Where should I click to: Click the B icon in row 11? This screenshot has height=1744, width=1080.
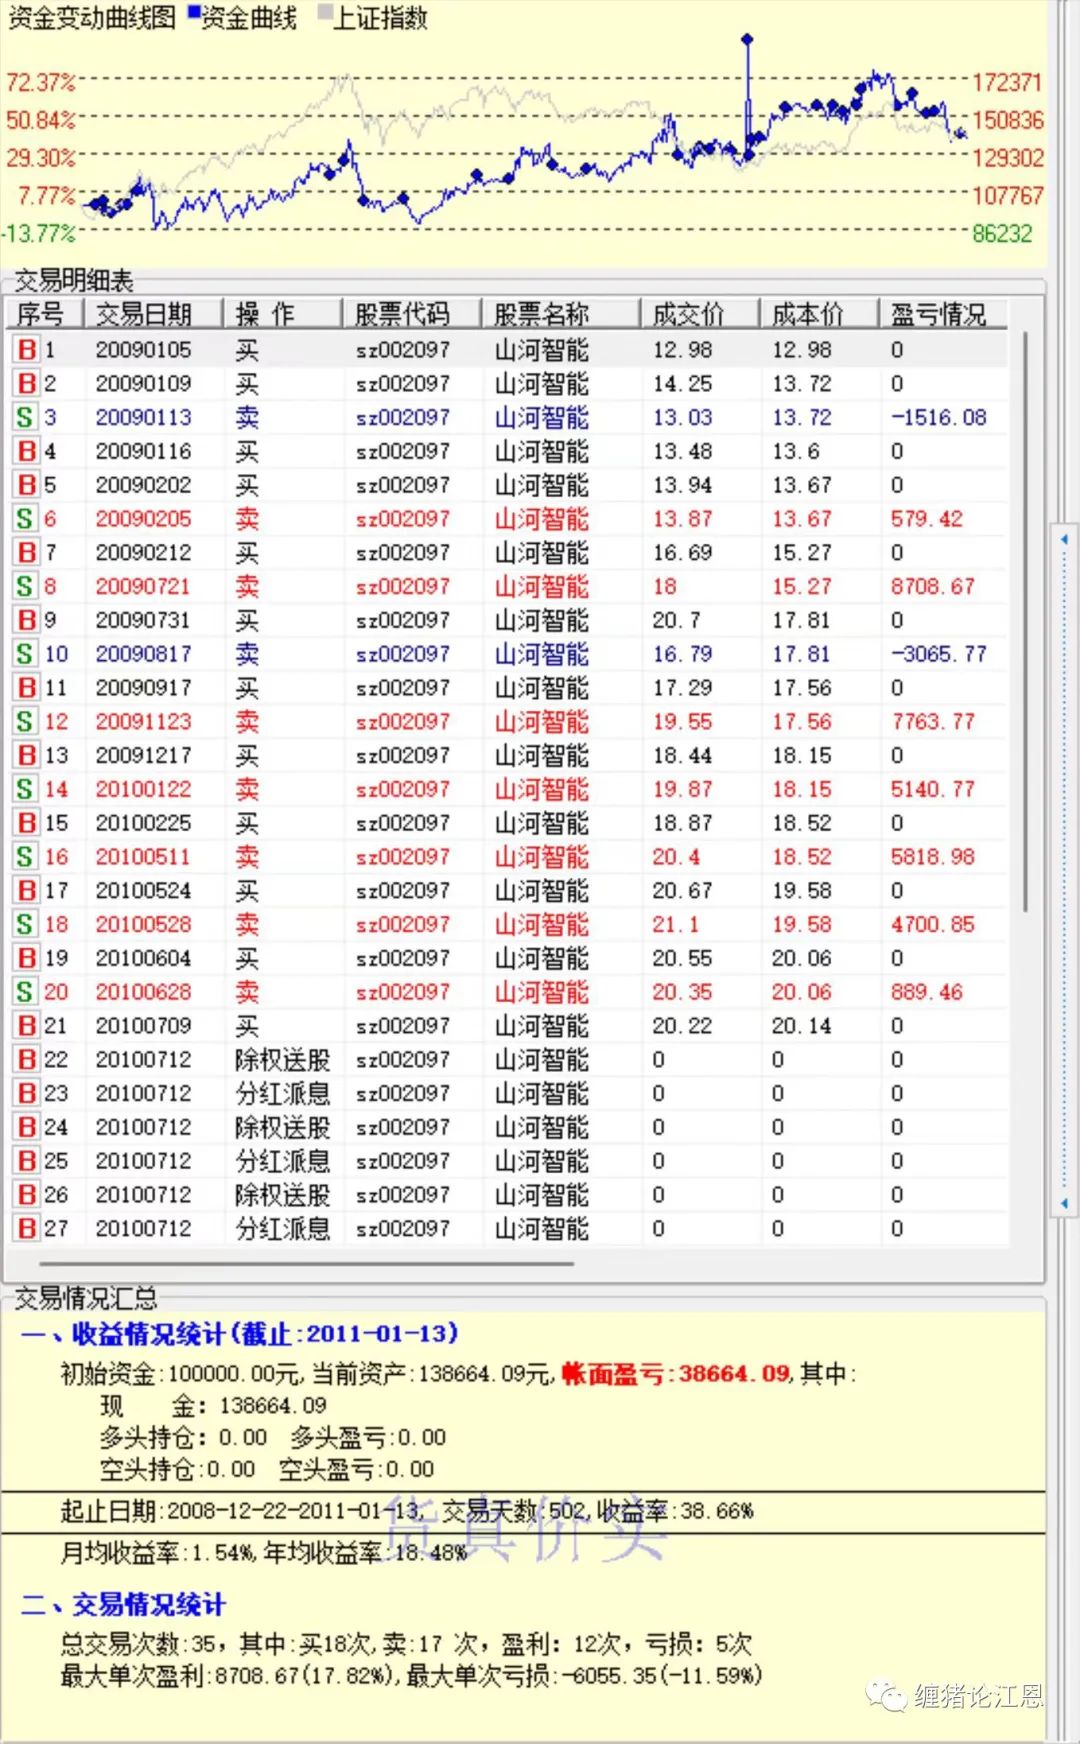(x=27, y=688)
